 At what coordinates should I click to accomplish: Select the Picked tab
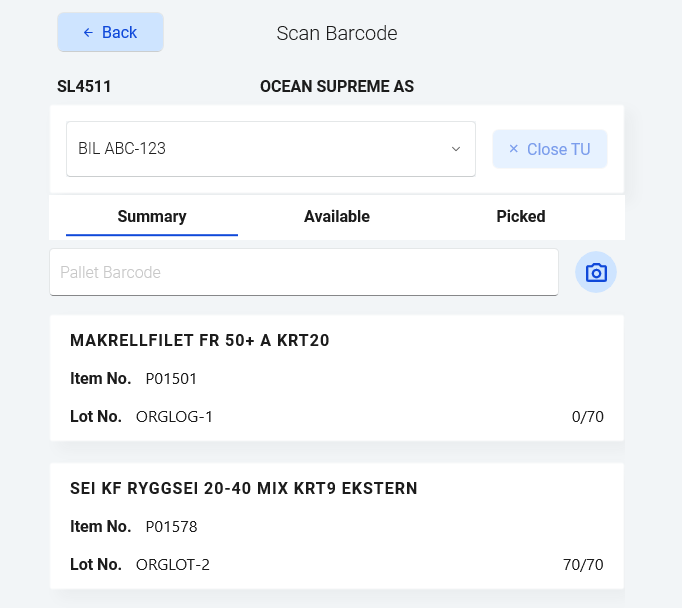click(521, 216)
